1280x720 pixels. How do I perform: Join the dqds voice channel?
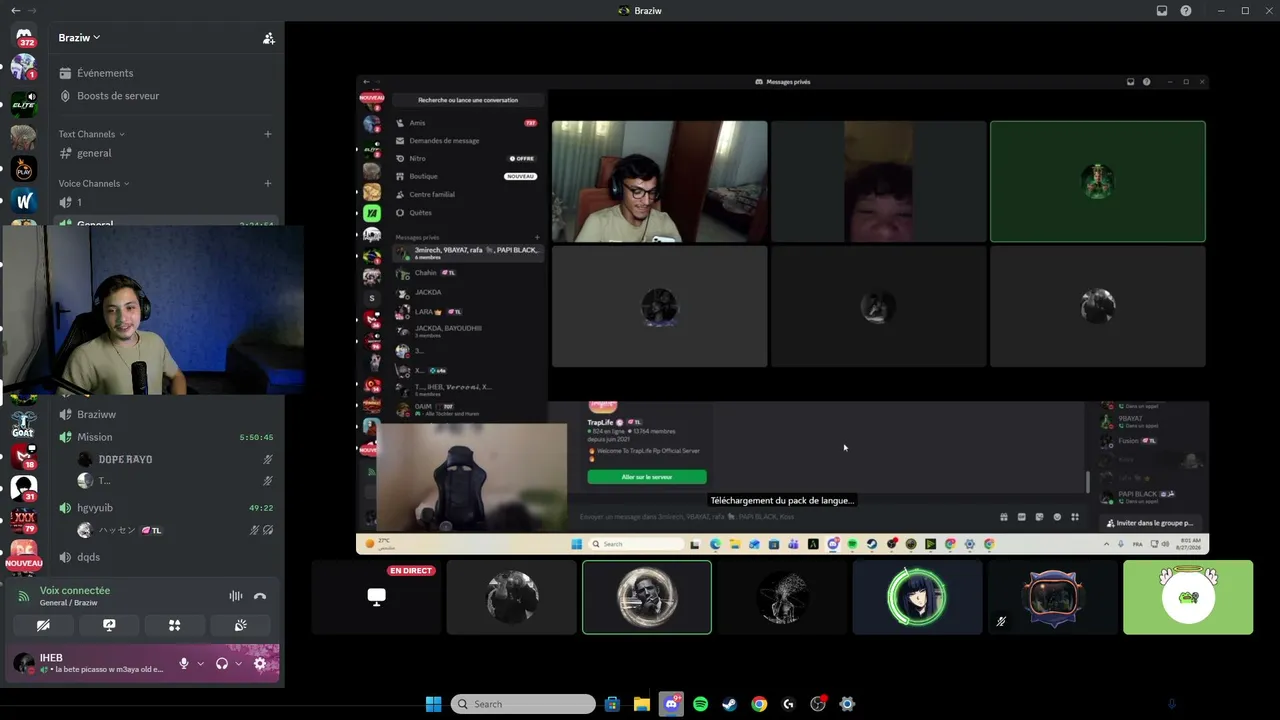click(x=166, y=557)
